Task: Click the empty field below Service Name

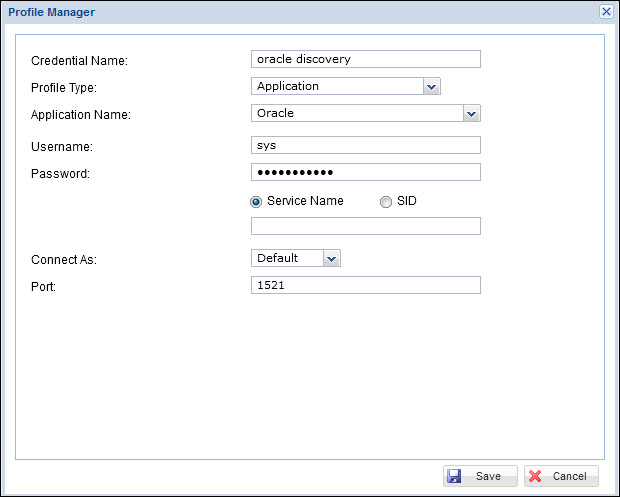Action: (x=365, y=226)
